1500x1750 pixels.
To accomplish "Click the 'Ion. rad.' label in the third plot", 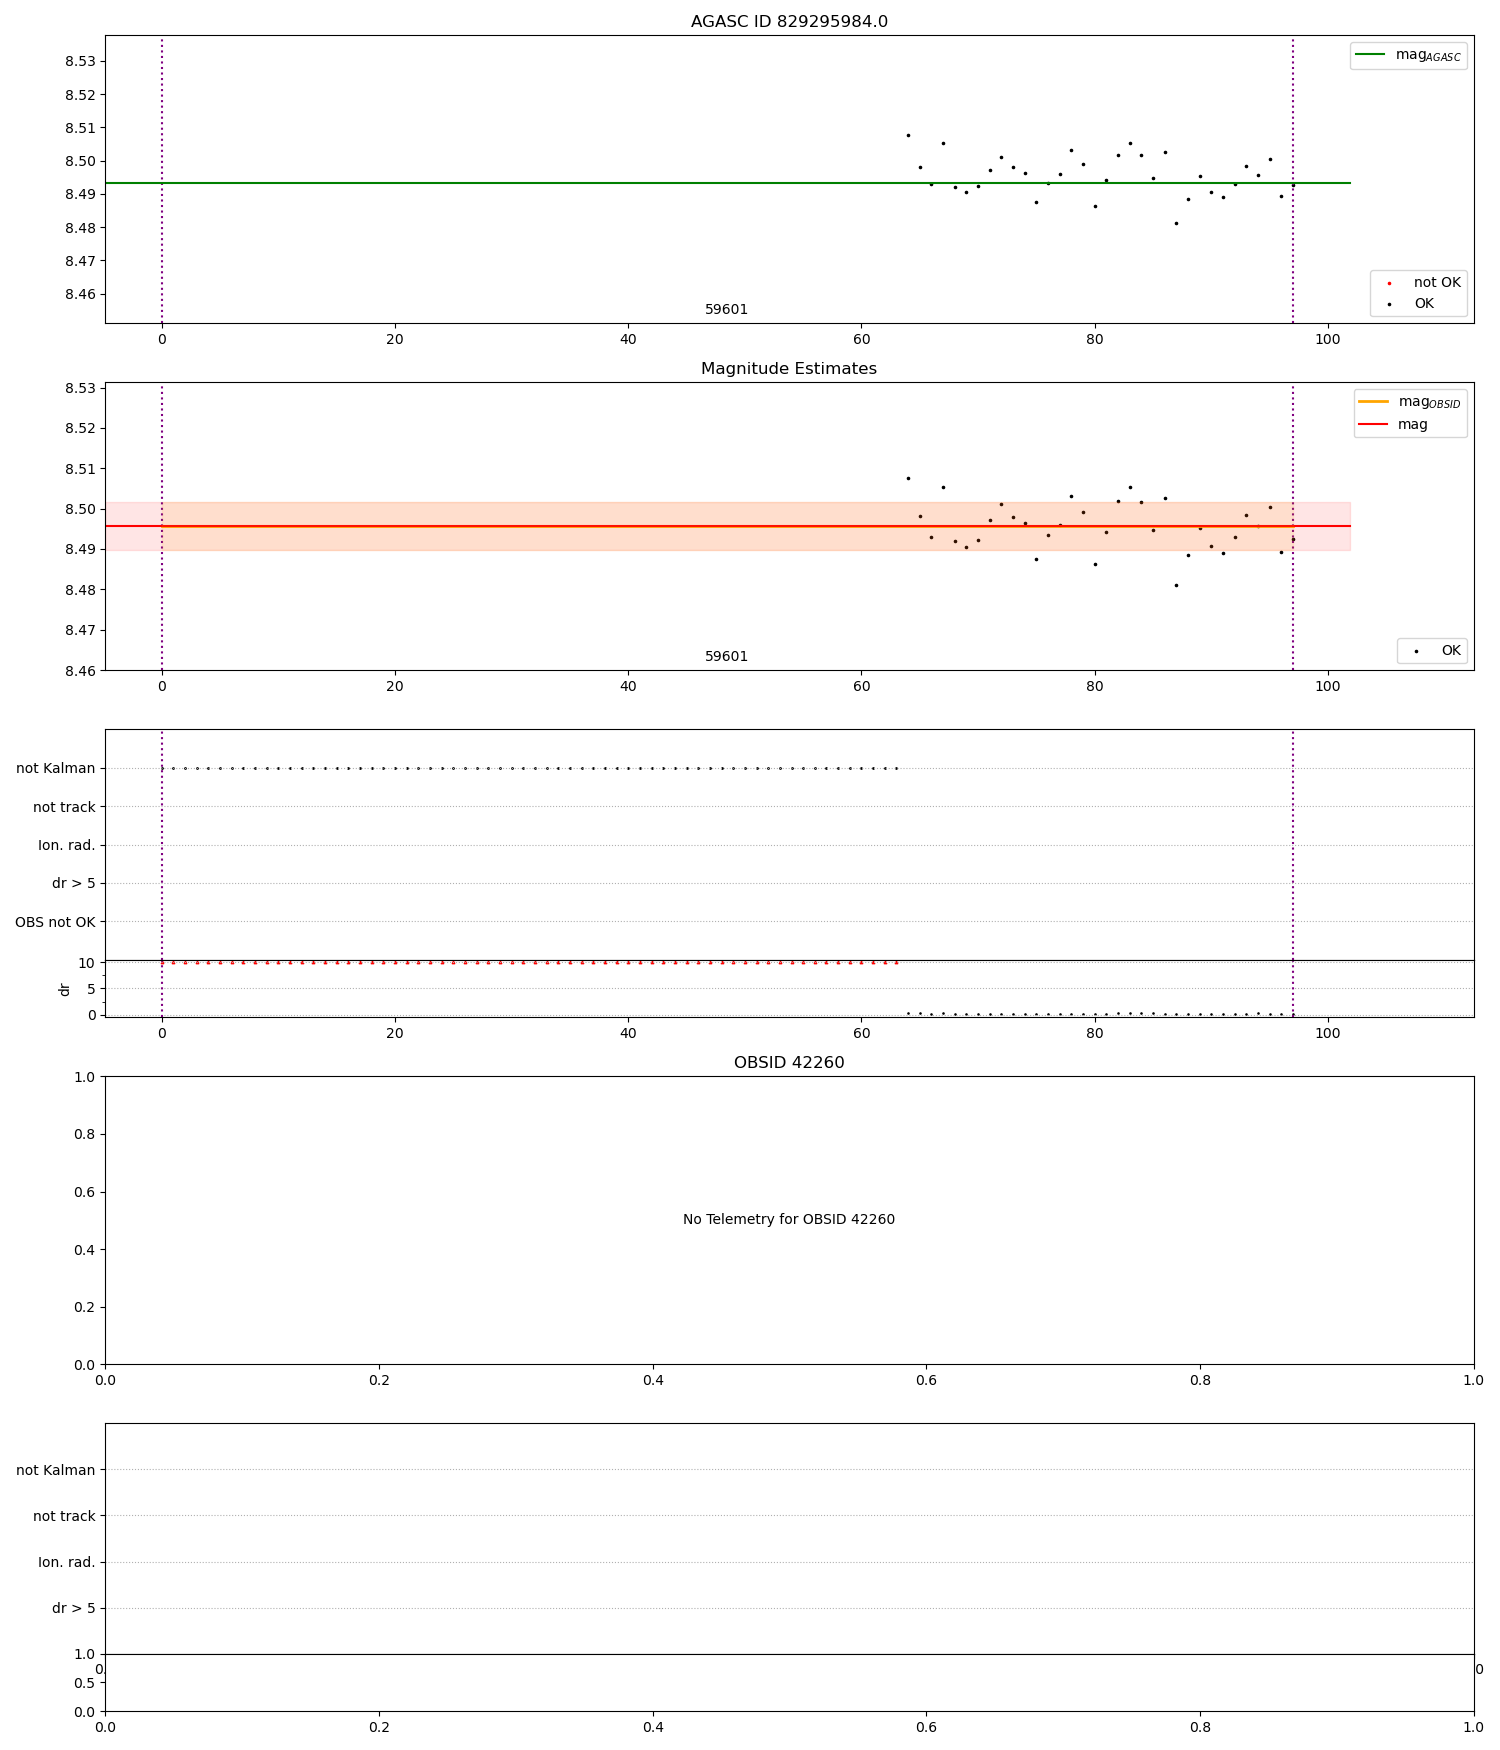I will (x=67, y=845).
